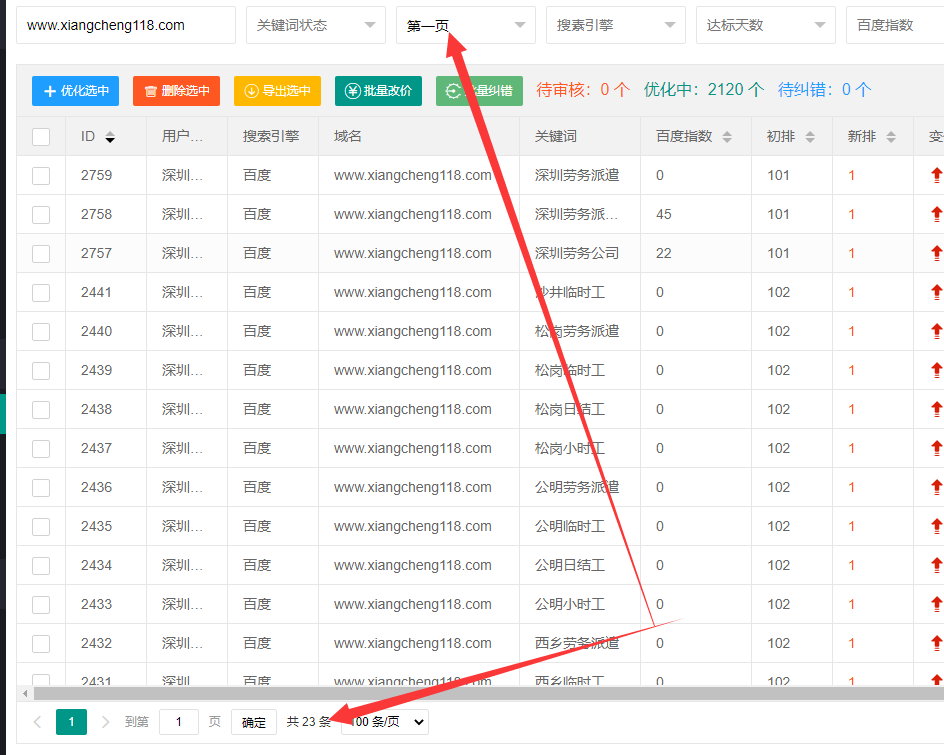The width and height of the screenshot is (944, 755).
Task: Toggle the select-all header checkbox
Action: (x=41, y=137)
